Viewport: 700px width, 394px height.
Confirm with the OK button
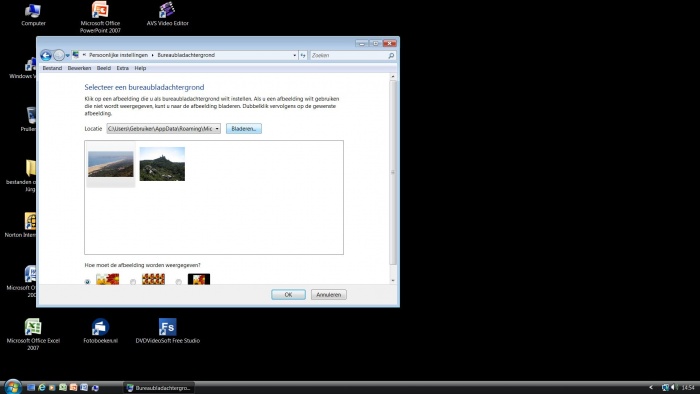[x=288, y=294]
